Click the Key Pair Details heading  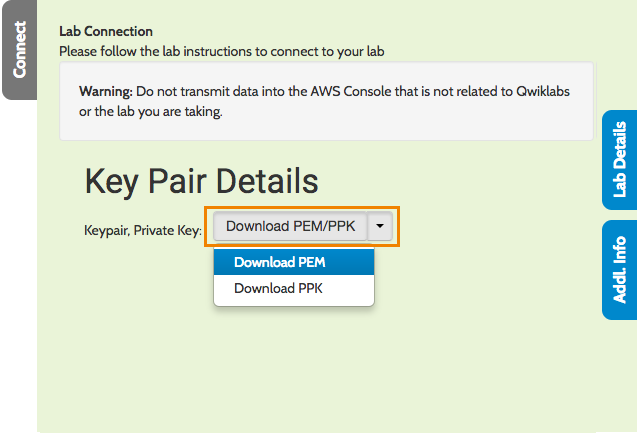(201, 181)
